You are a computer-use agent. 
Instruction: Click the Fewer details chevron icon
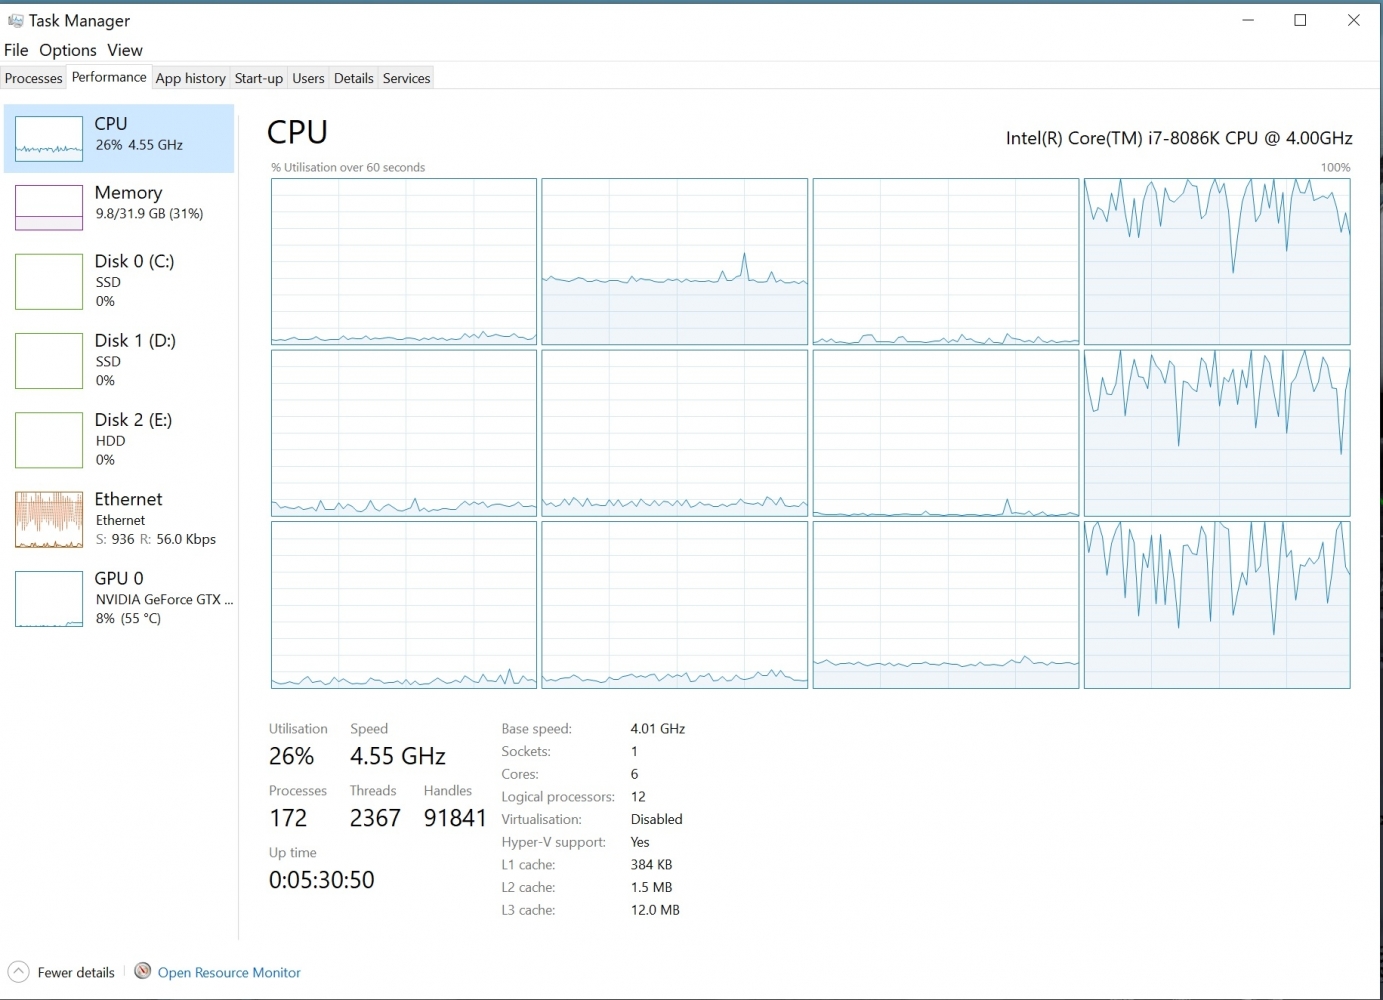(x=18, y=972)
